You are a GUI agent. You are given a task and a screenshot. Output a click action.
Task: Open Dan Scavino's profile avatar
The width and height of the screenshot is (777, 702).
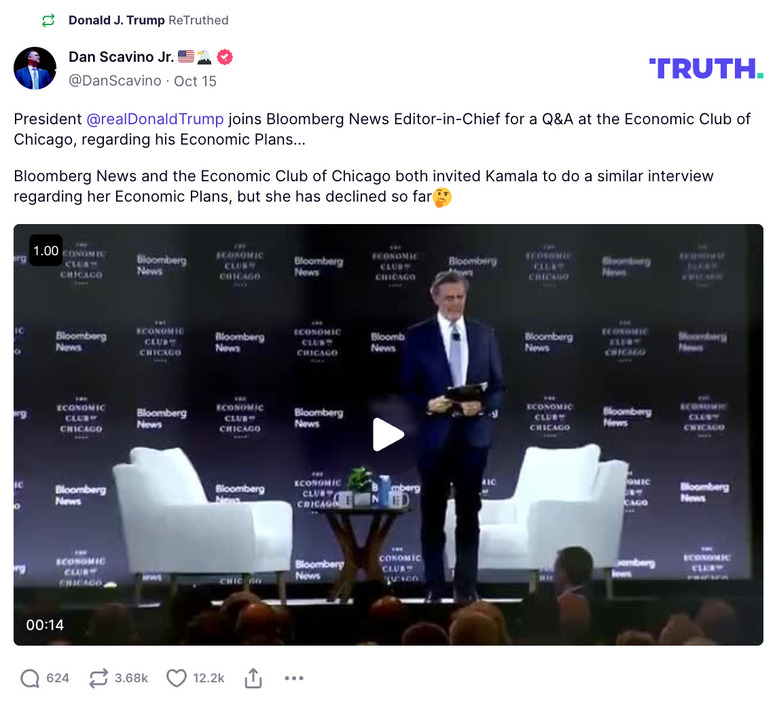tap(35, 68)
